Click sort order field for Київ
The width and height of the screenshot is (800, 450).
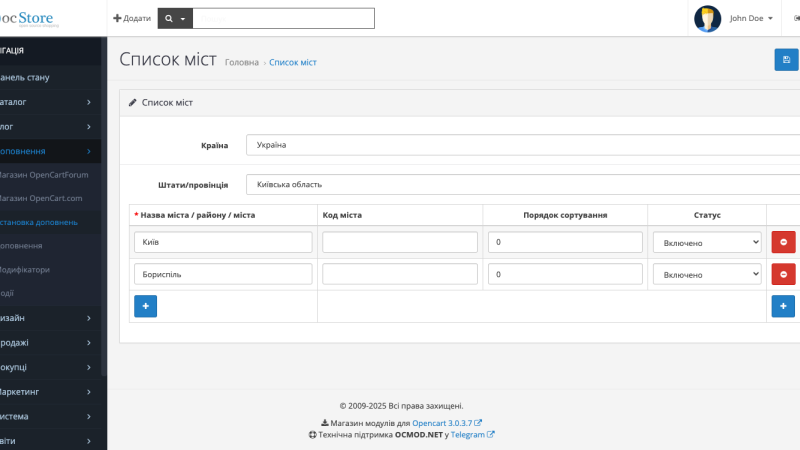565,242
